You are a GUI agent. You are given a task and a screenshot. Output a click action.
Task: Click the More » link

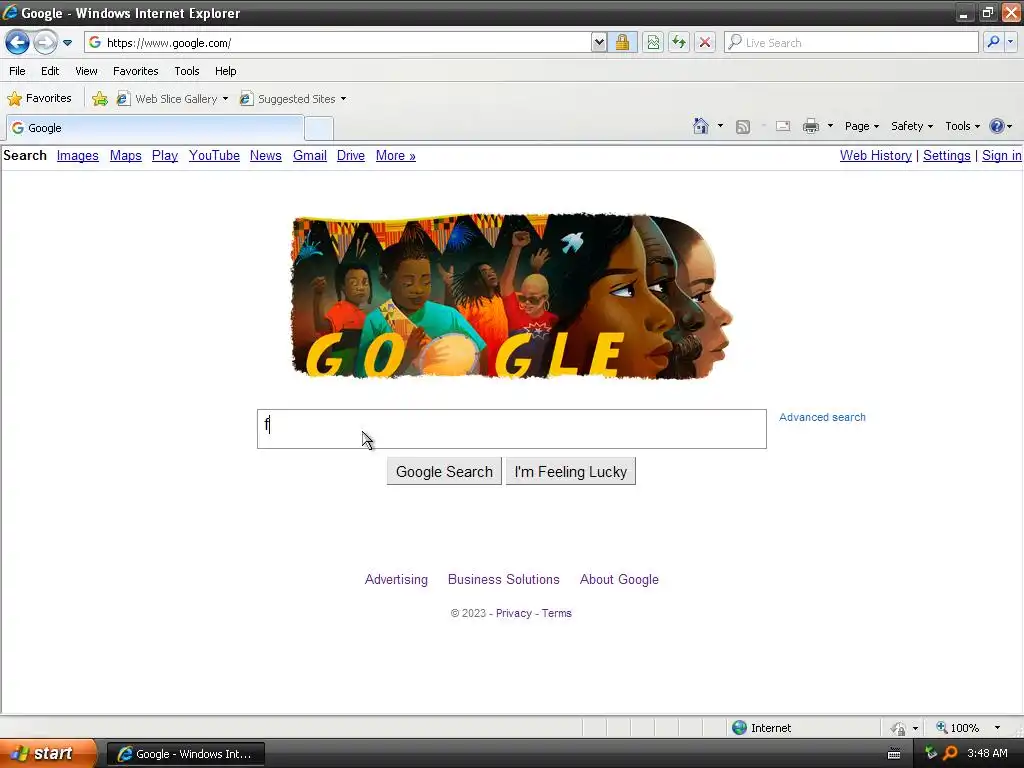396,155
